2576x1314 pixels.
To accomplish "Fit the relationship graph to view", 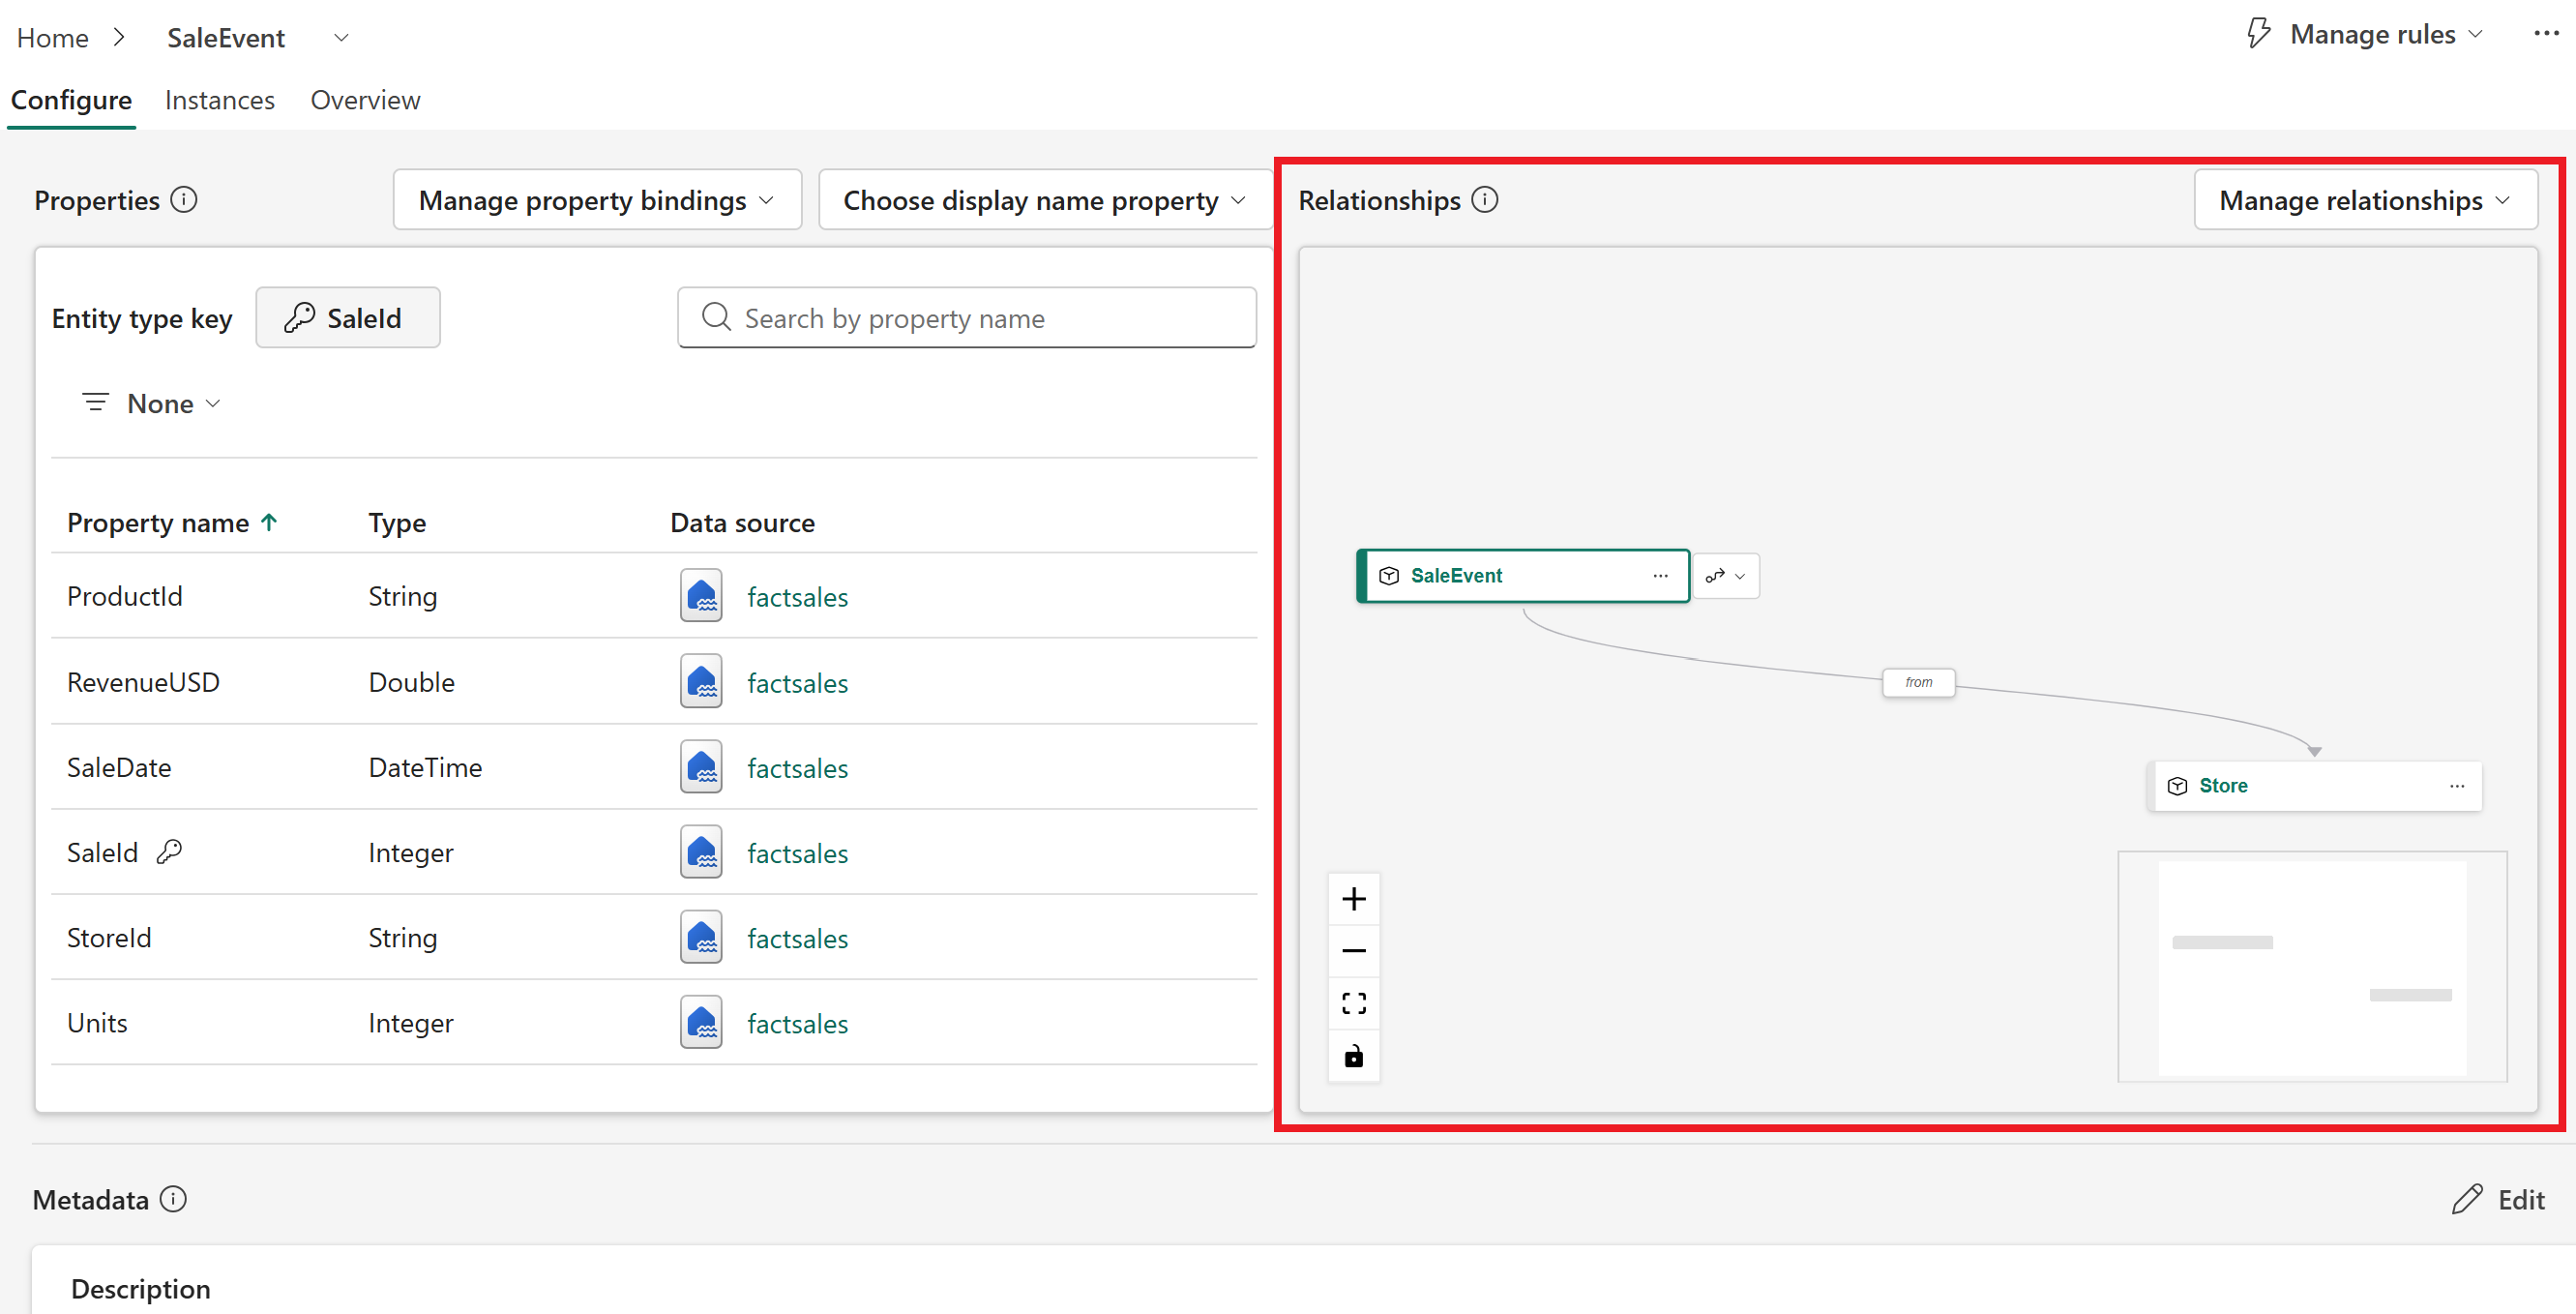I will pos(1354,1003).
